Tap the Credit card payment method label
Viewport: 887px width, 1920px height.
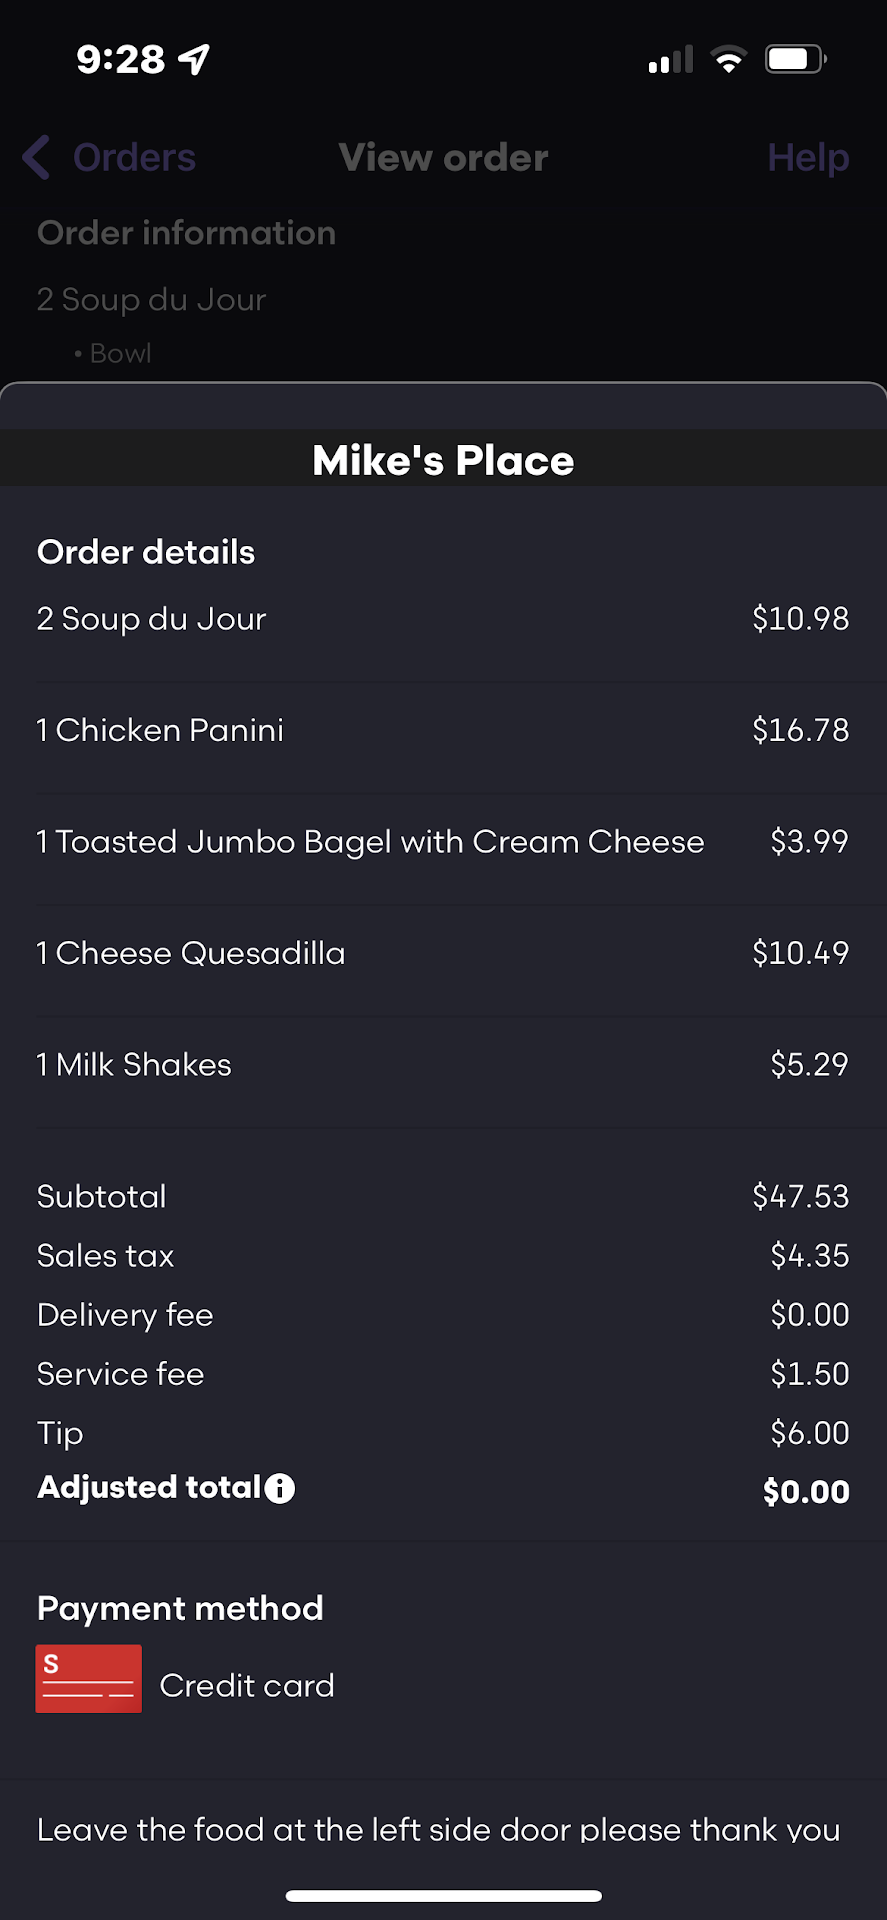(247, 1686)
